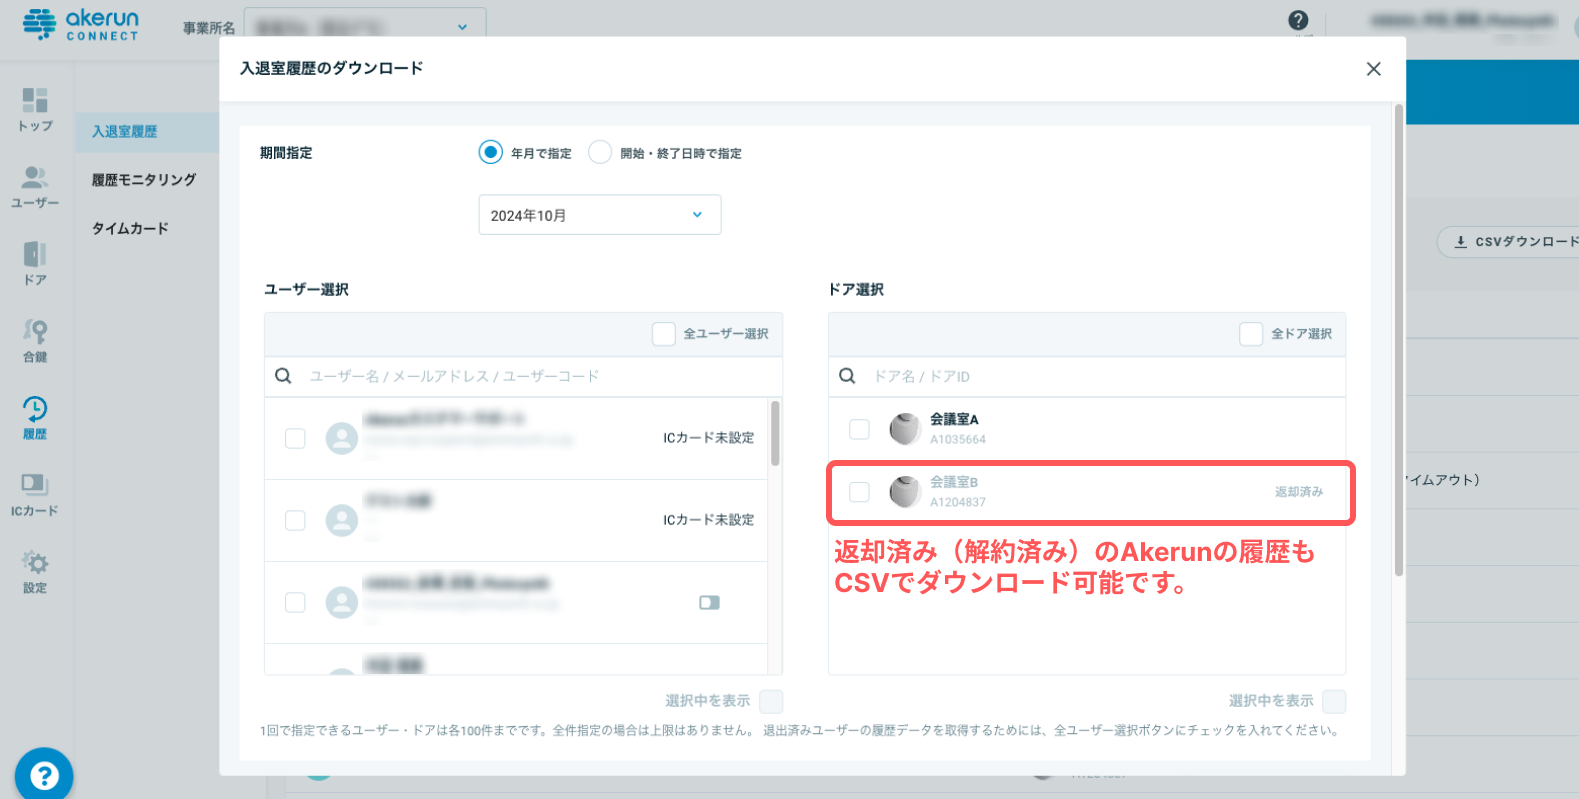
Task: Check the 会議室A door checkbox
Action: (859, 429)
